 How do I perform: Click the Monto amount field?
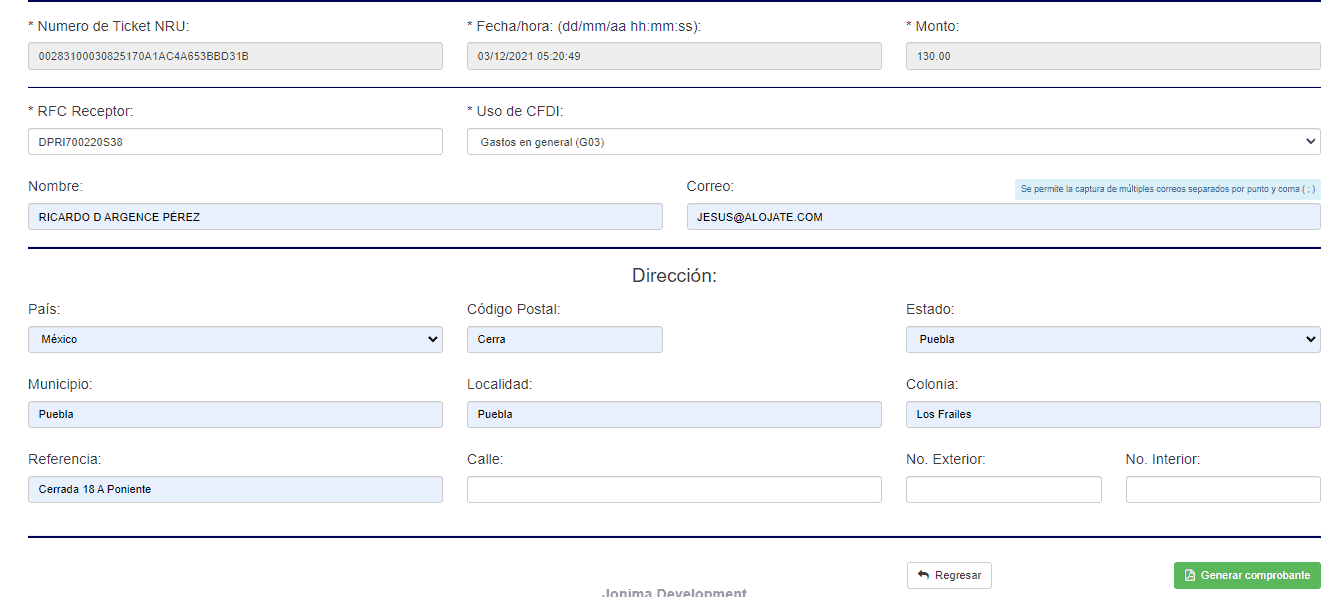pos(1112,56)
